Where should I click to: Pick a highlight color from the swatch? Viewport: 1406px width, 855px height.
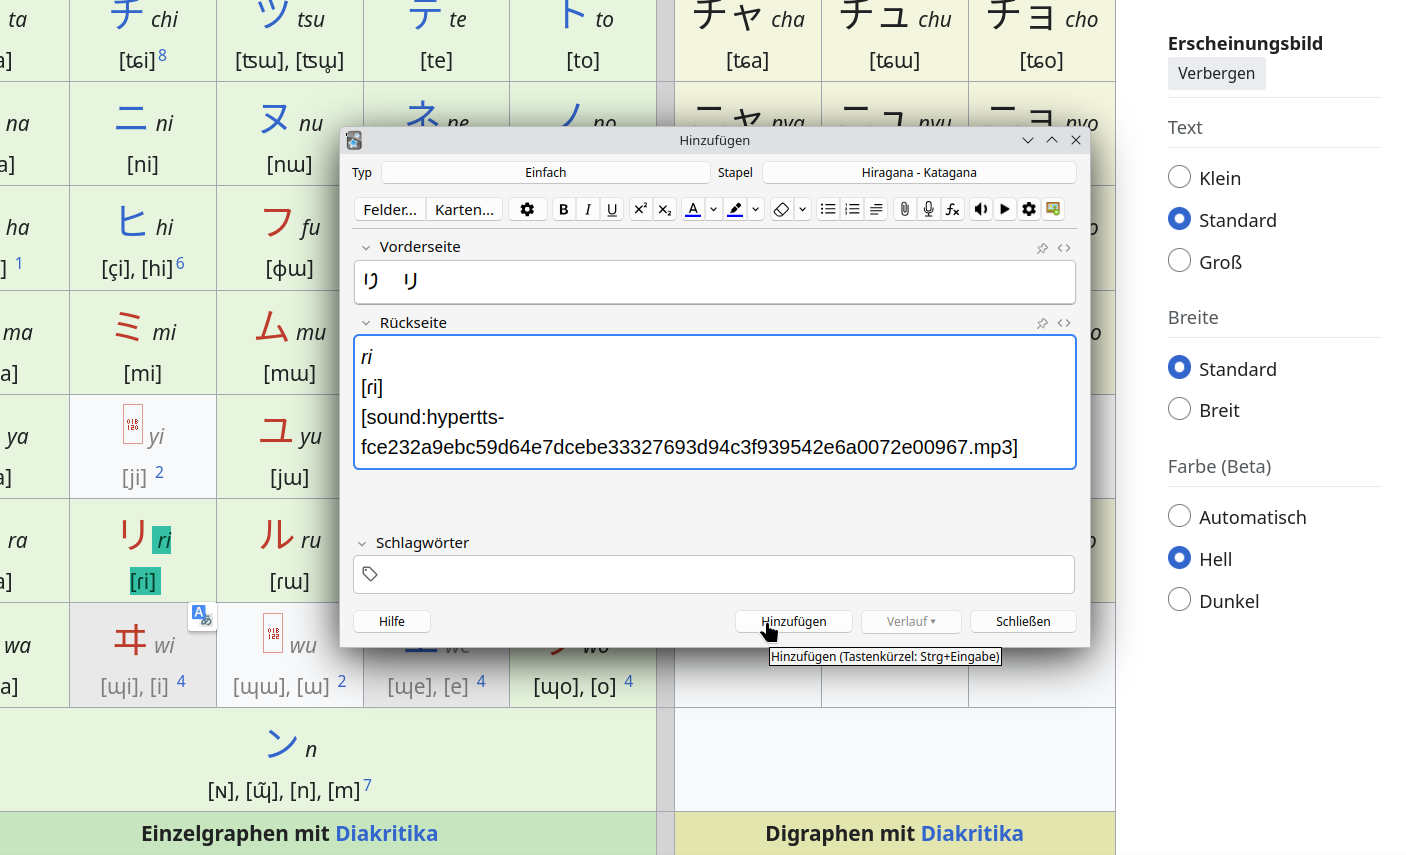tap(735, 209)
